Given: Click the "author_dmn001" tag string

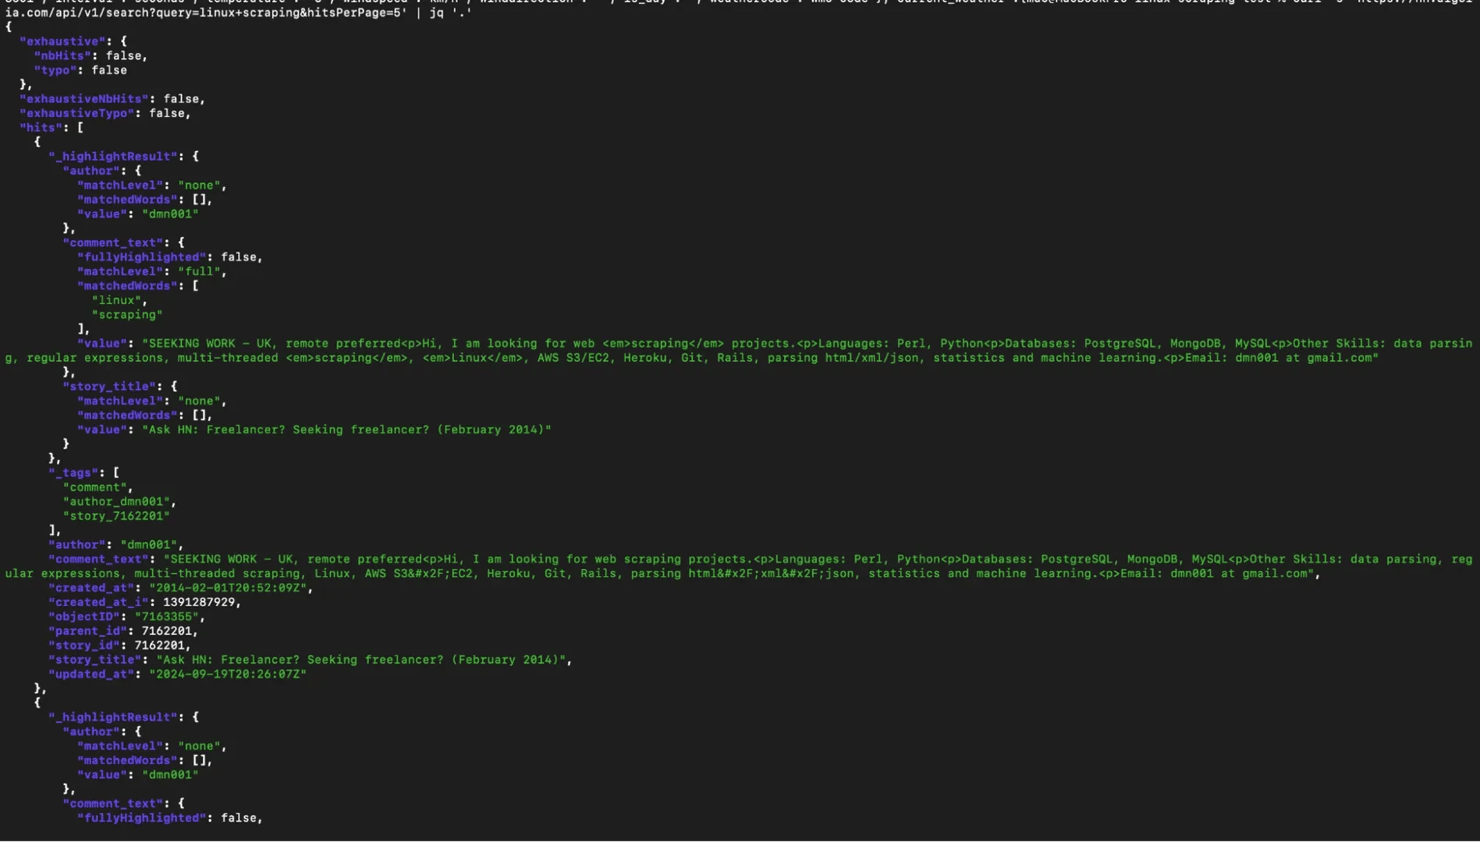Looking at the screenshot, I should coord(117,502).
